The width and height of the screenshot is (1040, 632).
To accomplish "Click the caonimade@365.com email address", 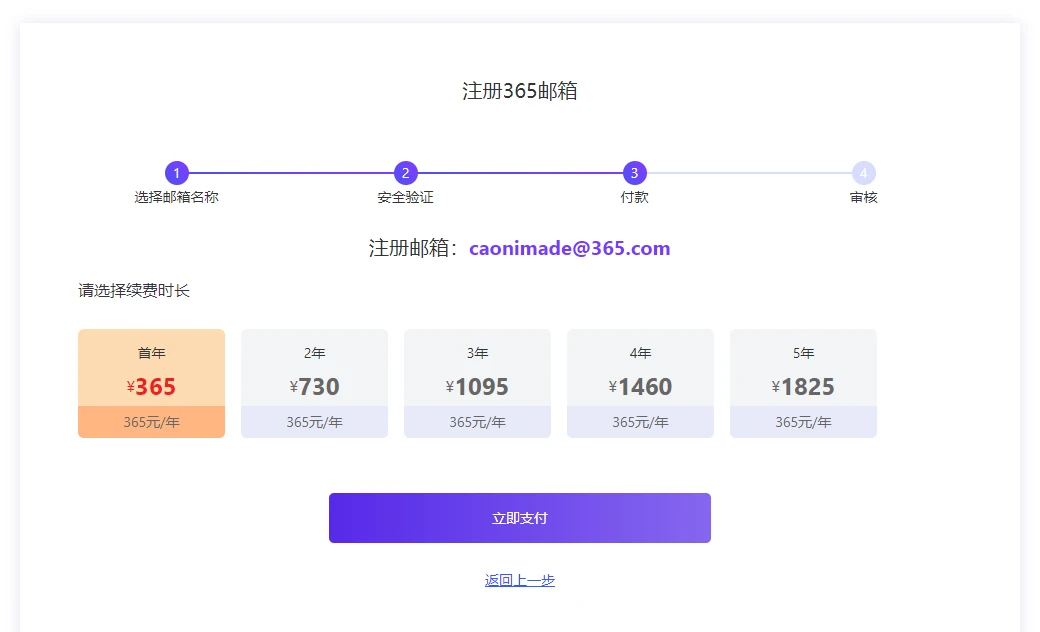I will coord(569,248).
